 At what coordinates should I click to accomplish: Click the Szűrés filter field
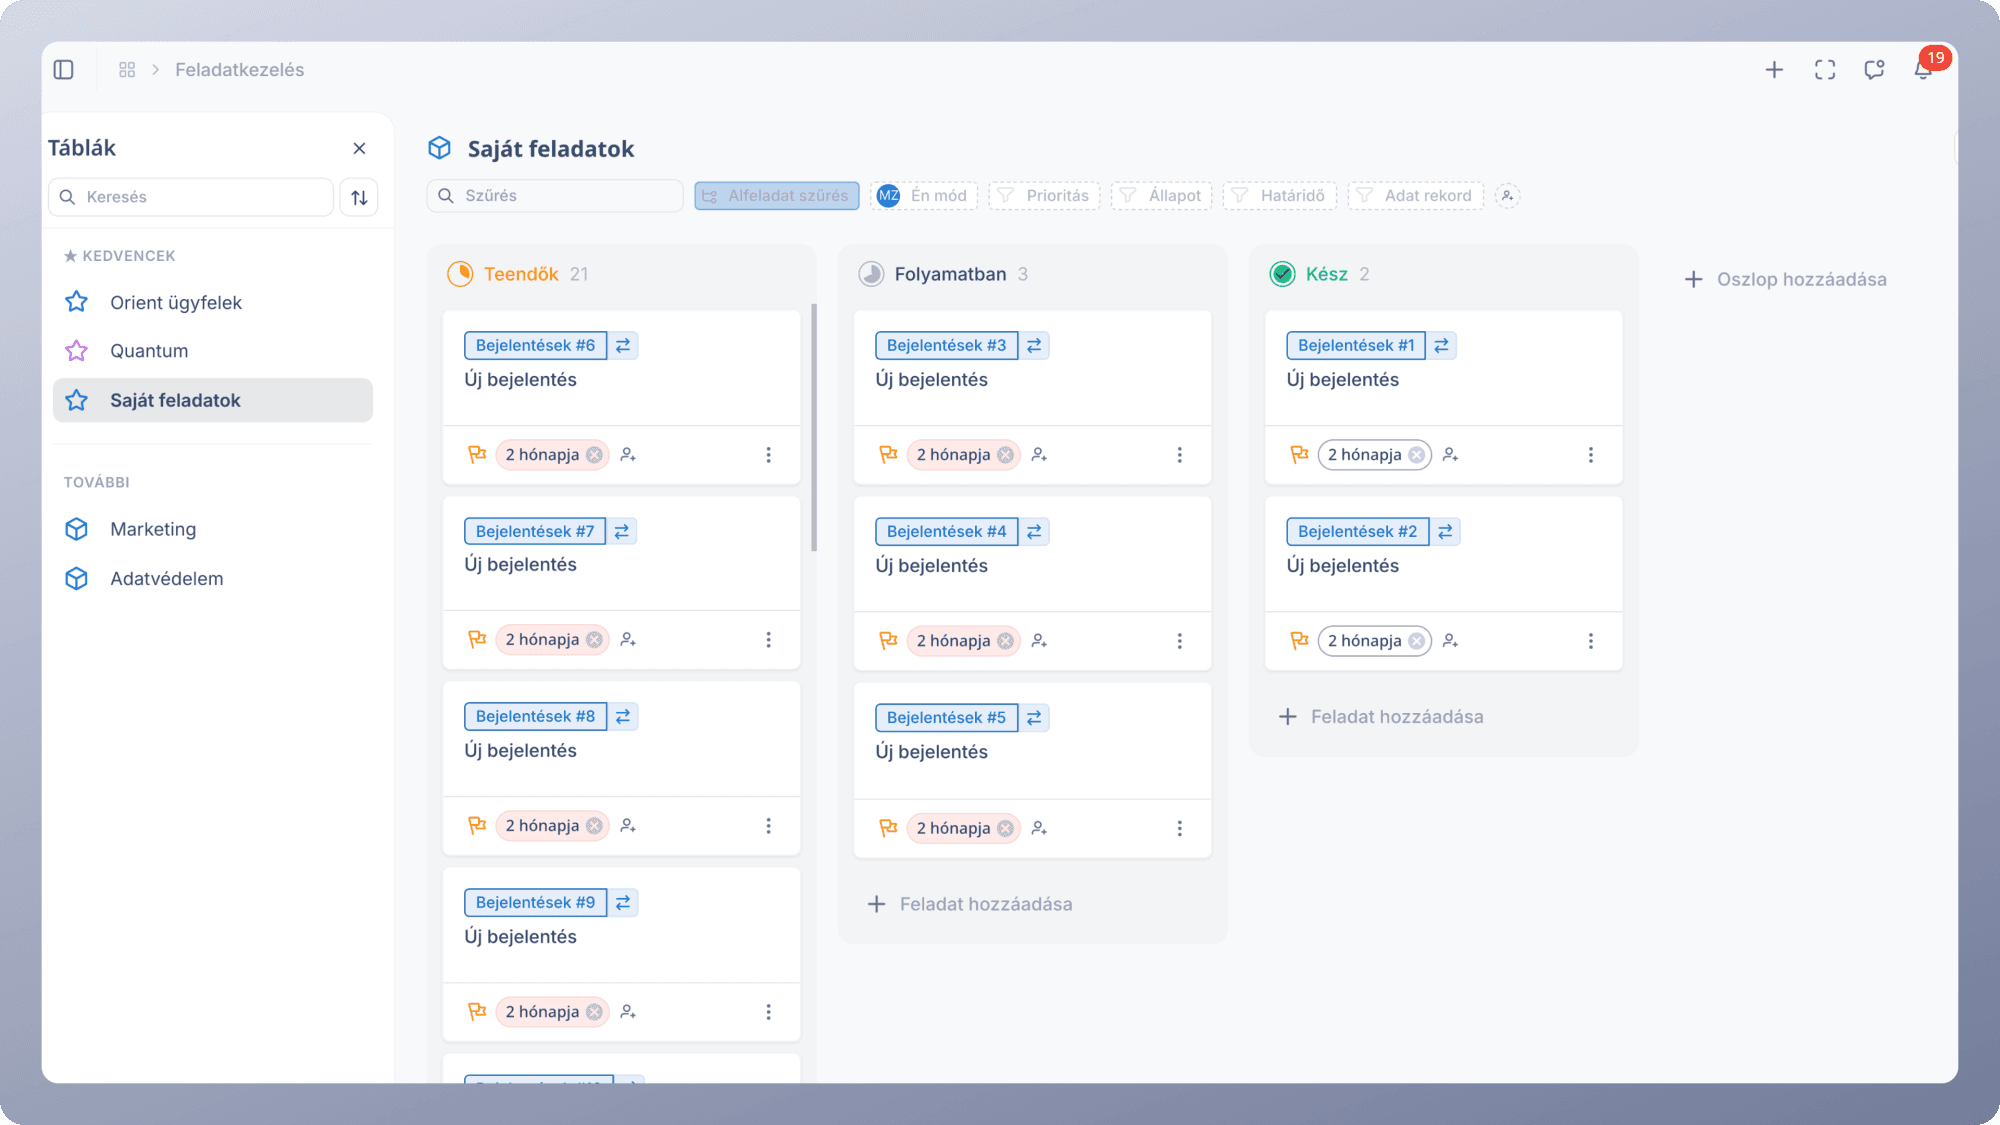[555, 196]
